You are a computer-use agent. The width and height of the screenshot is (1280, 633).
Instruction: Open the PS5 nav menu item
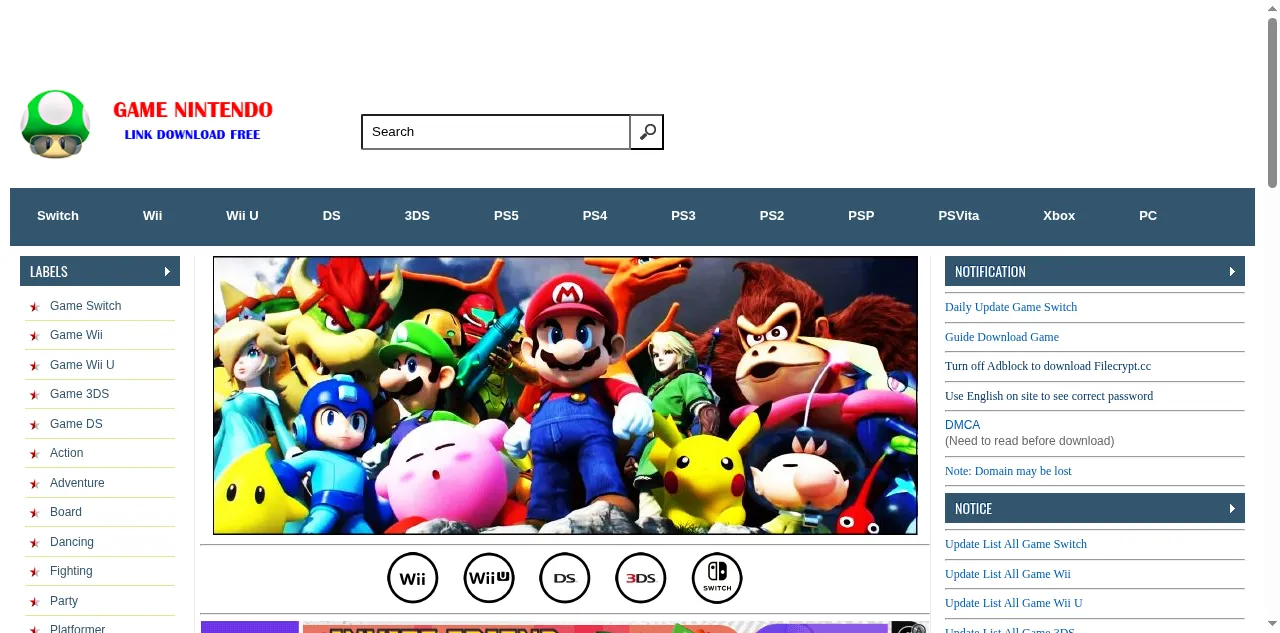(506, 216)
